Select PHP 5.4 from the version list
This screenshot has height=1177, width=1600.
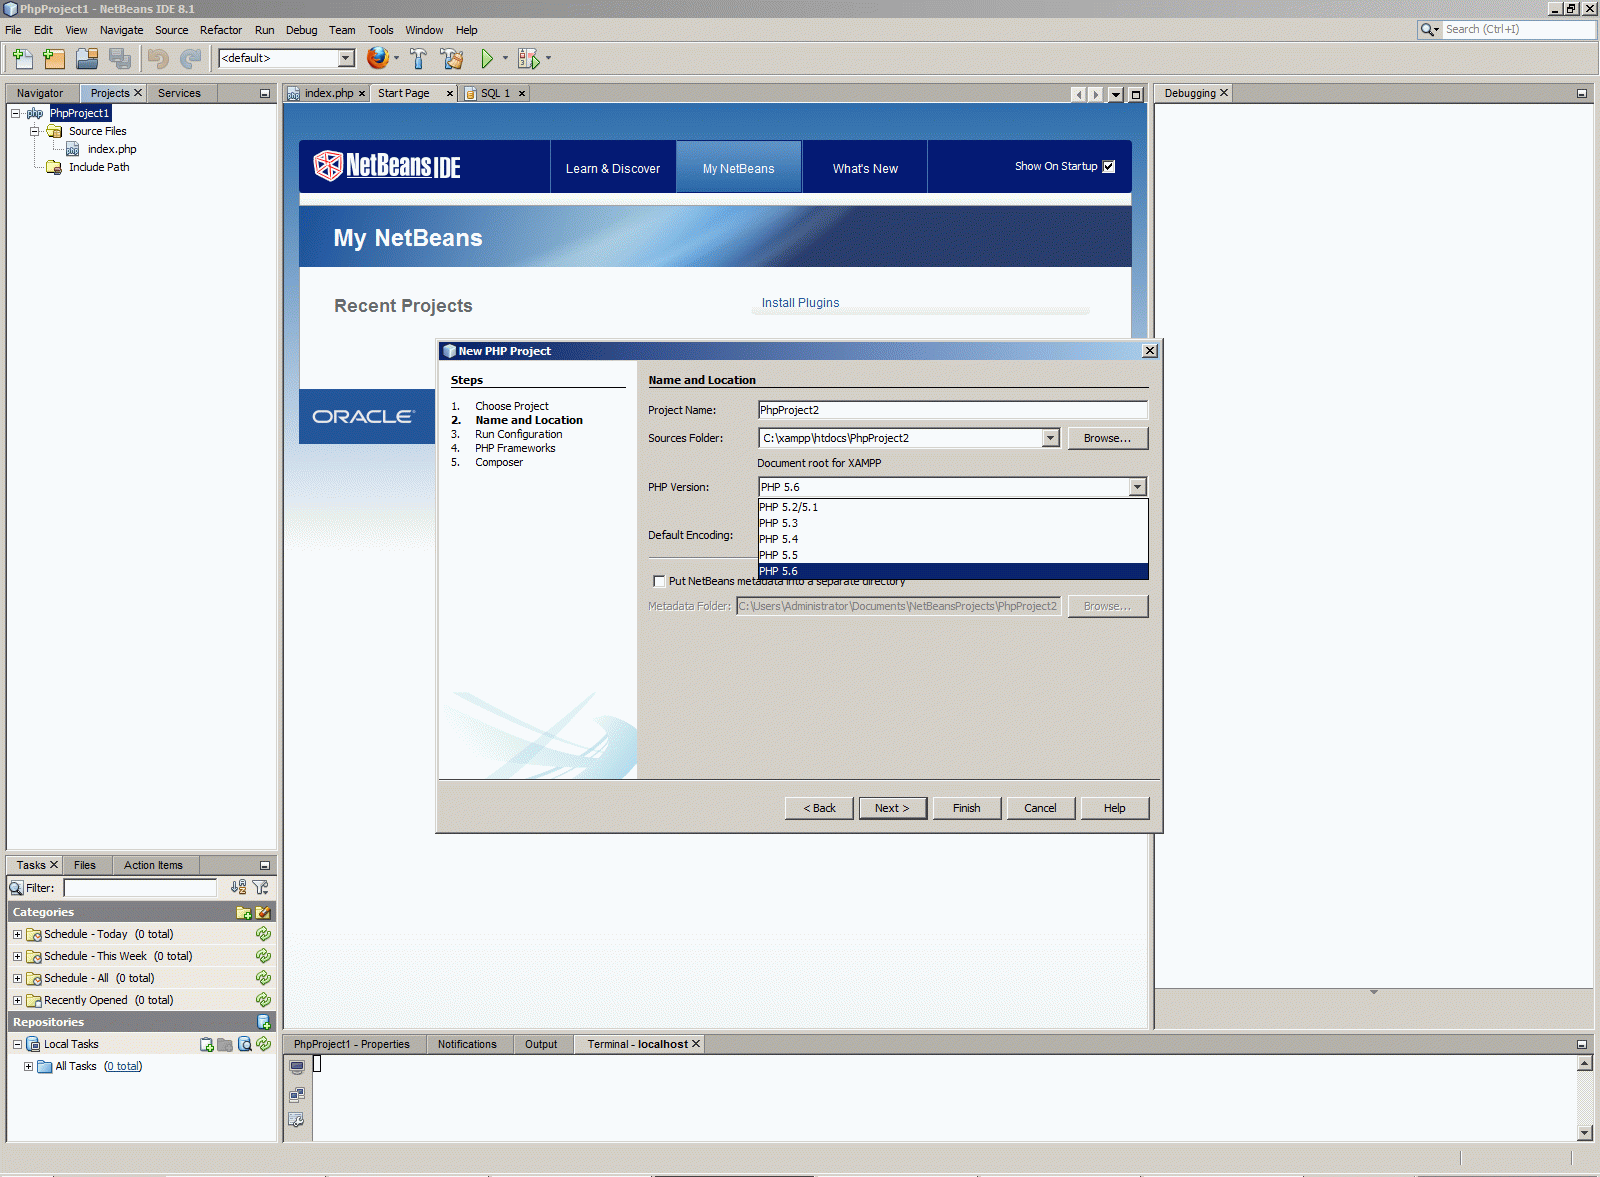[953, 539]
